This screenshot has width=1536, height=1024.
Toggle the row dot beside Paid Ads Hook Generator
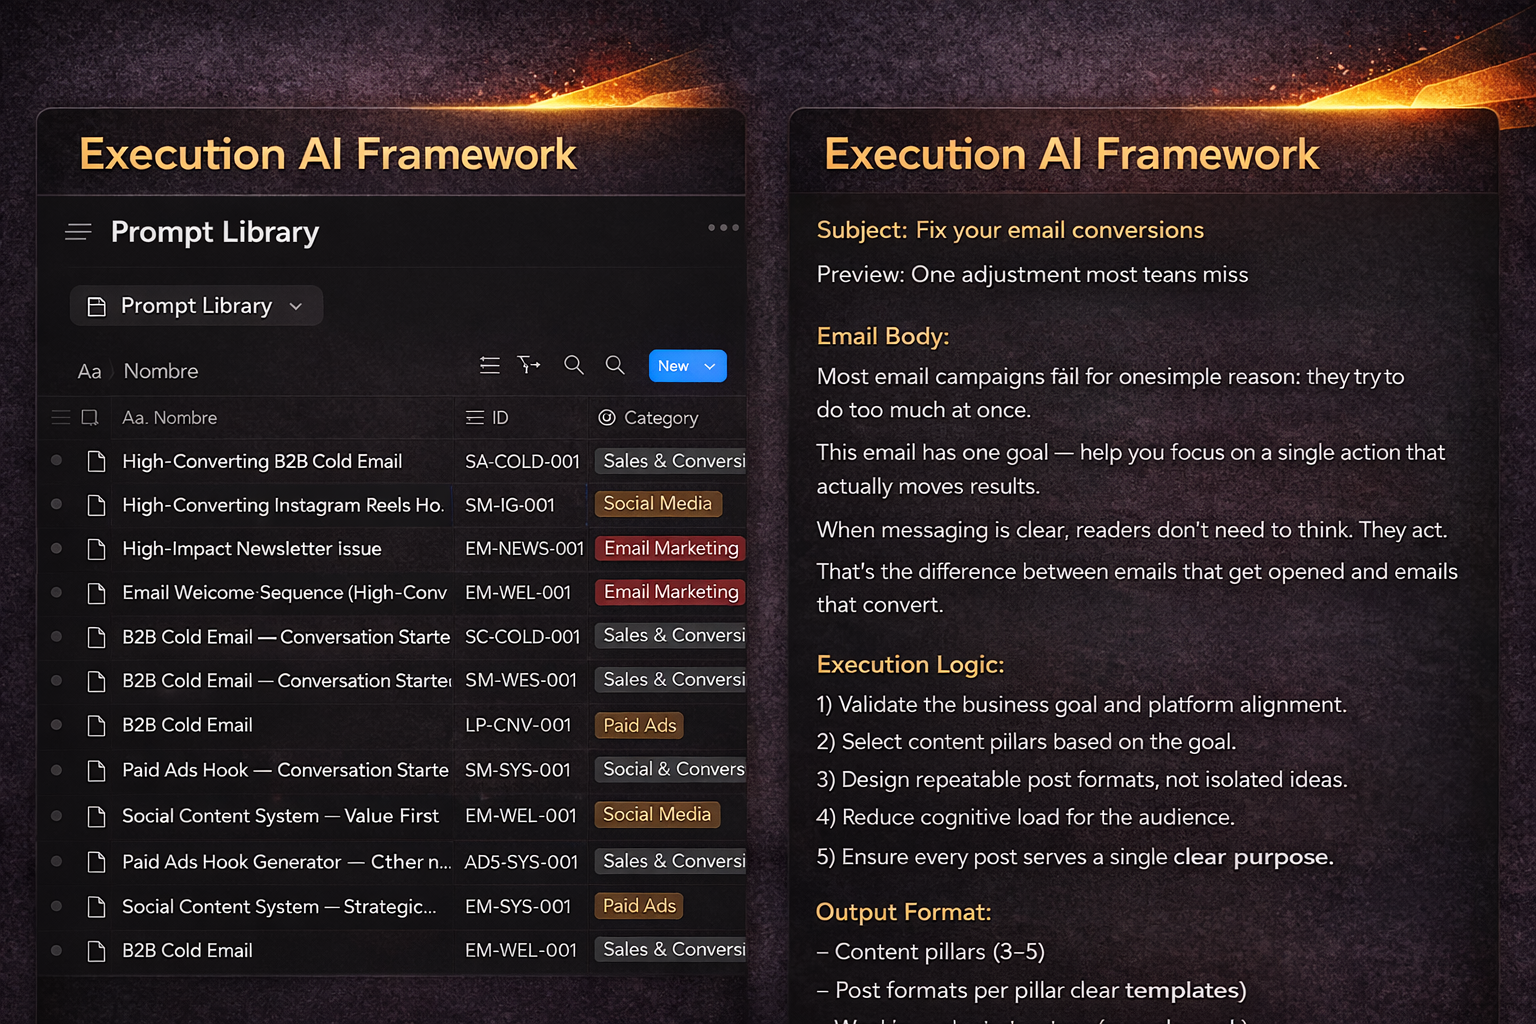(56, 860)
